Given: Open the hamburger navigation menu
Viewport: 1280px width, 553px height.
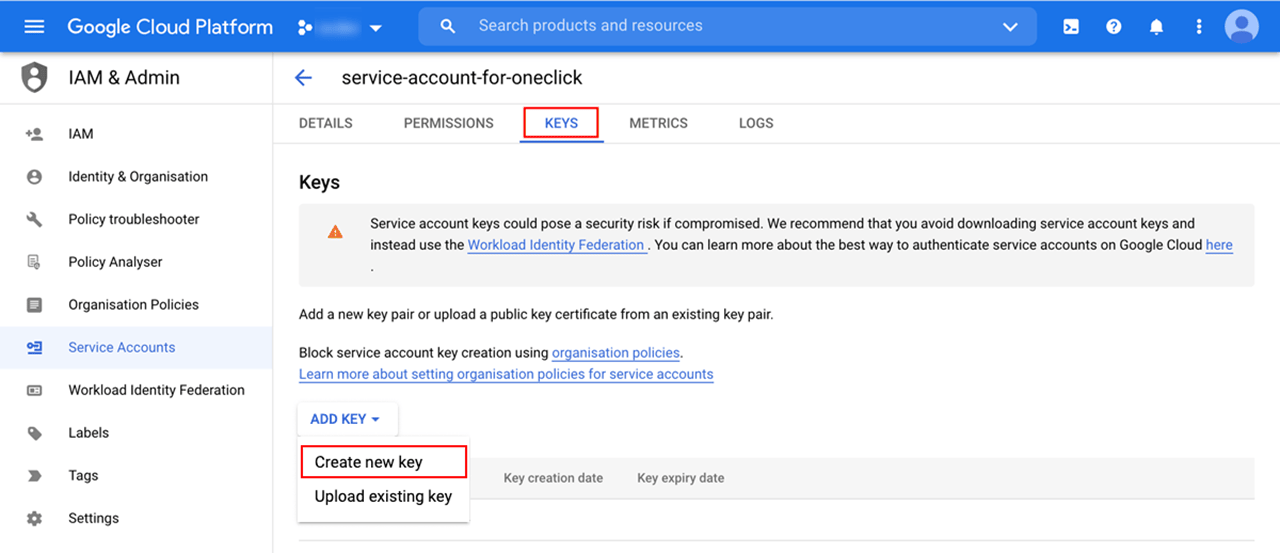Looking at the screenshot, I should pyautogui.click(x=34, y=27).
